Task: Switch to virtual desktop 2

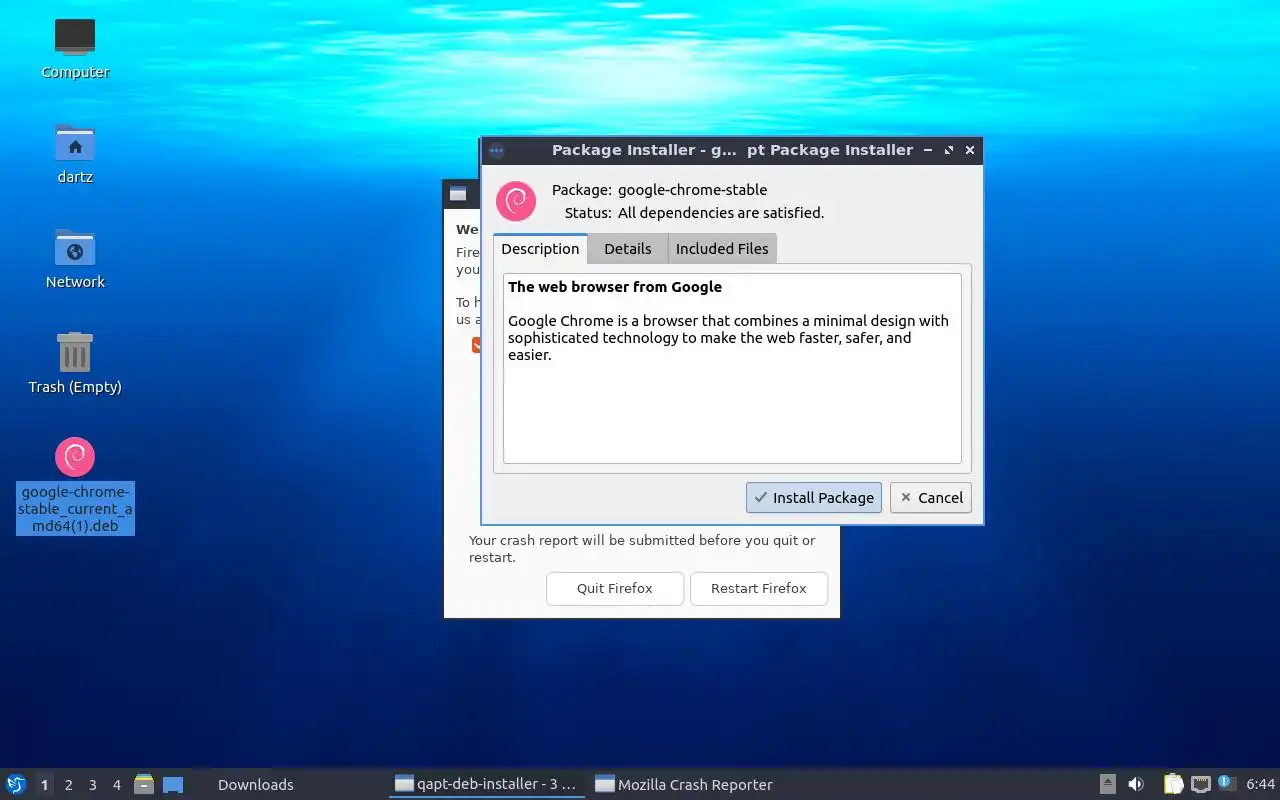Action: tap(68, 785)
